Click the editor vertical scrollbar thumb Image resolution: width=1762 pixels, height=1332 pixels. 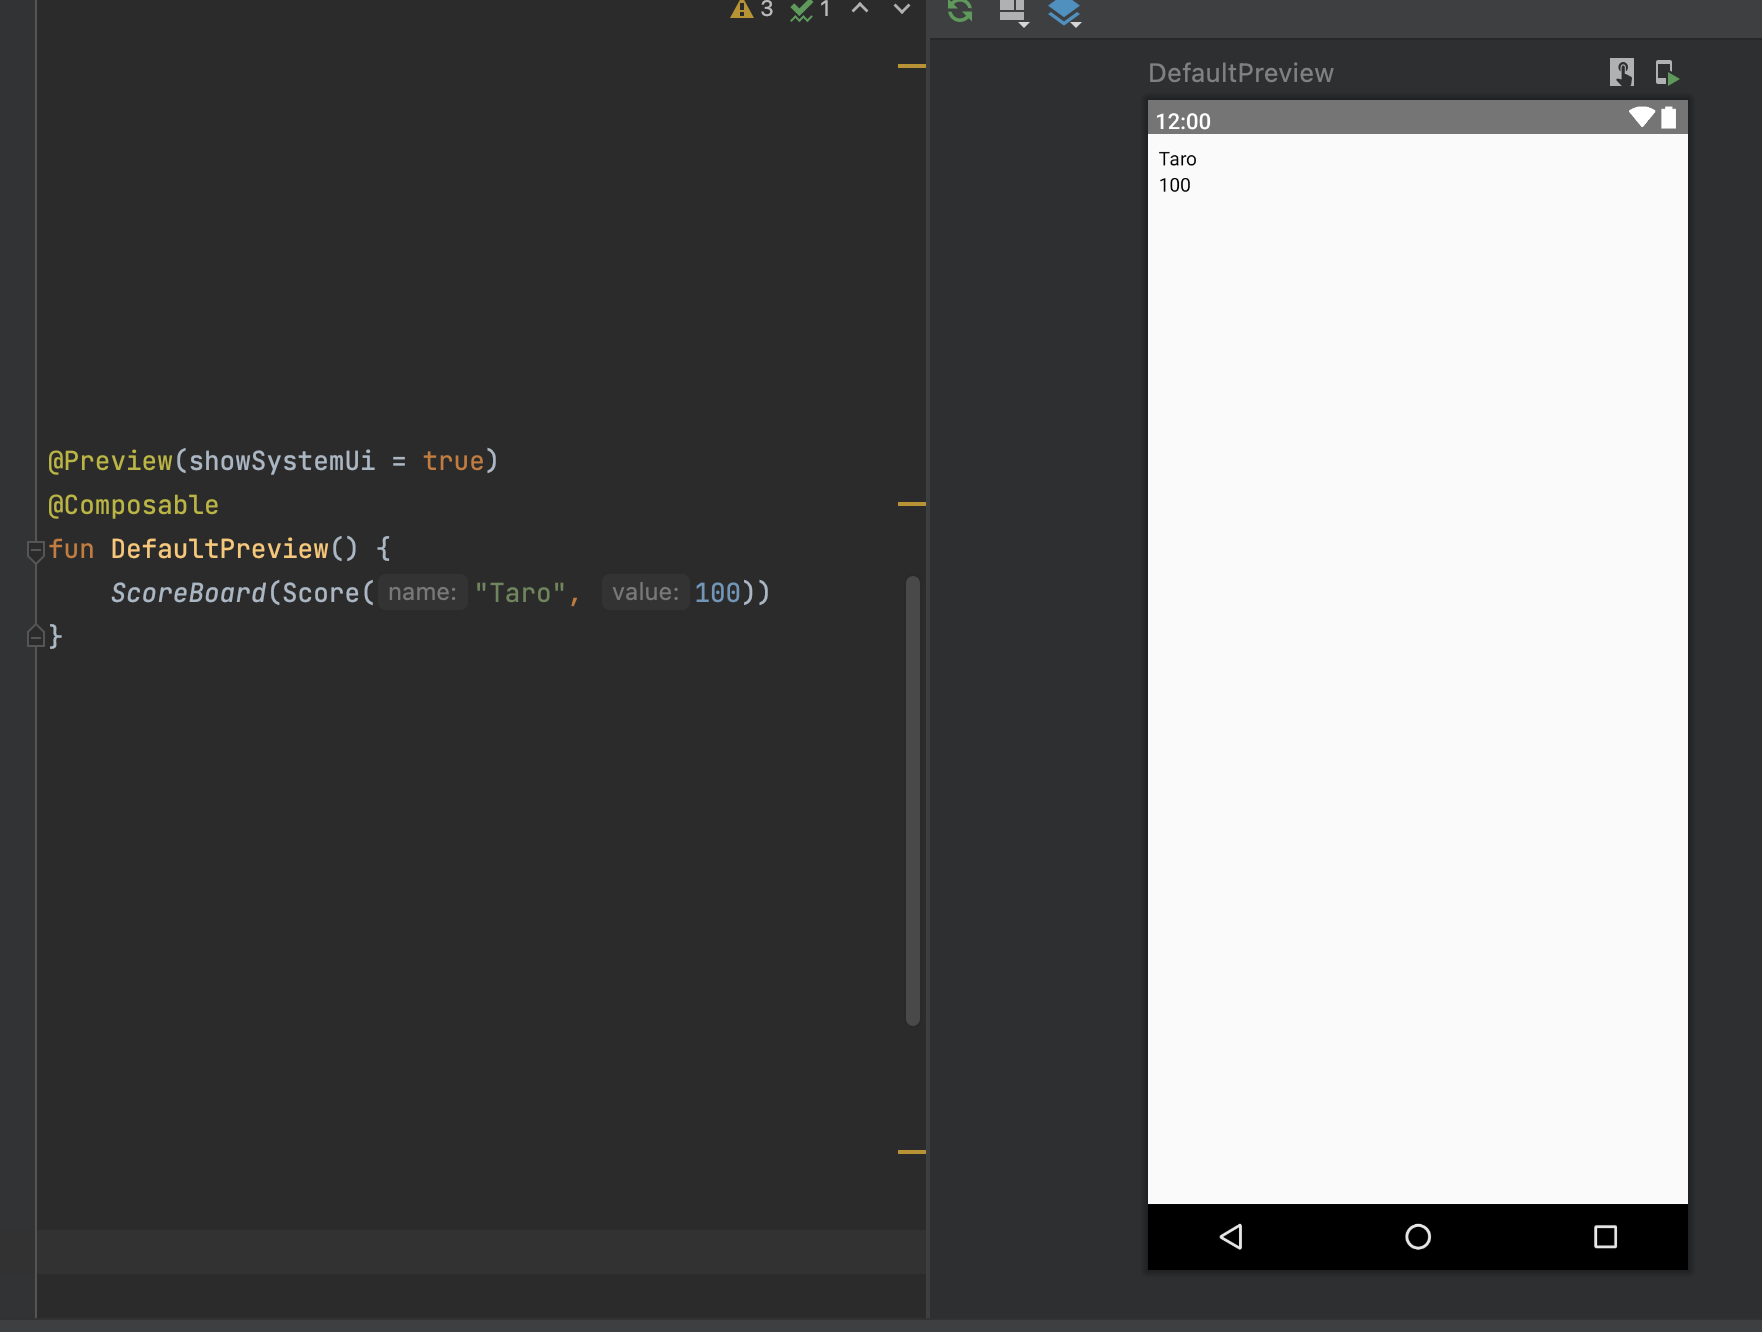tap(913, 801)
